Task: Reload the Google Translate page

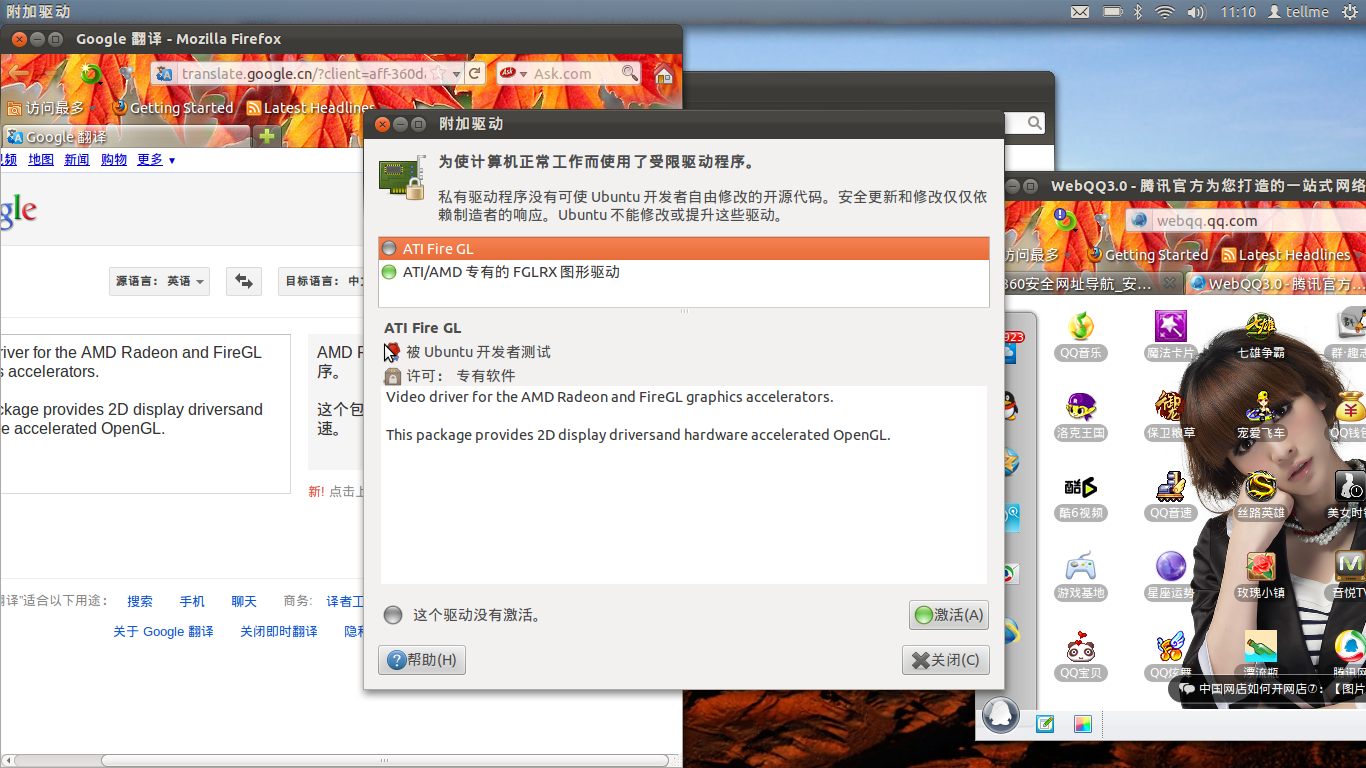Action: pos(475,73)
